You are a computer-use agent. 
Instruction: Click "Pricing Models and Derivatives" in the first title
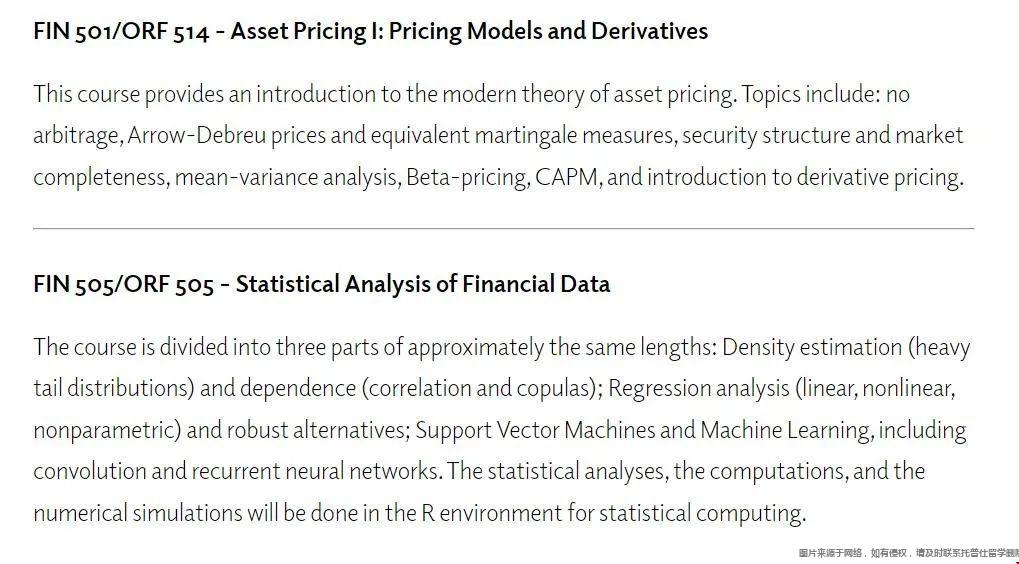(548, 31)
